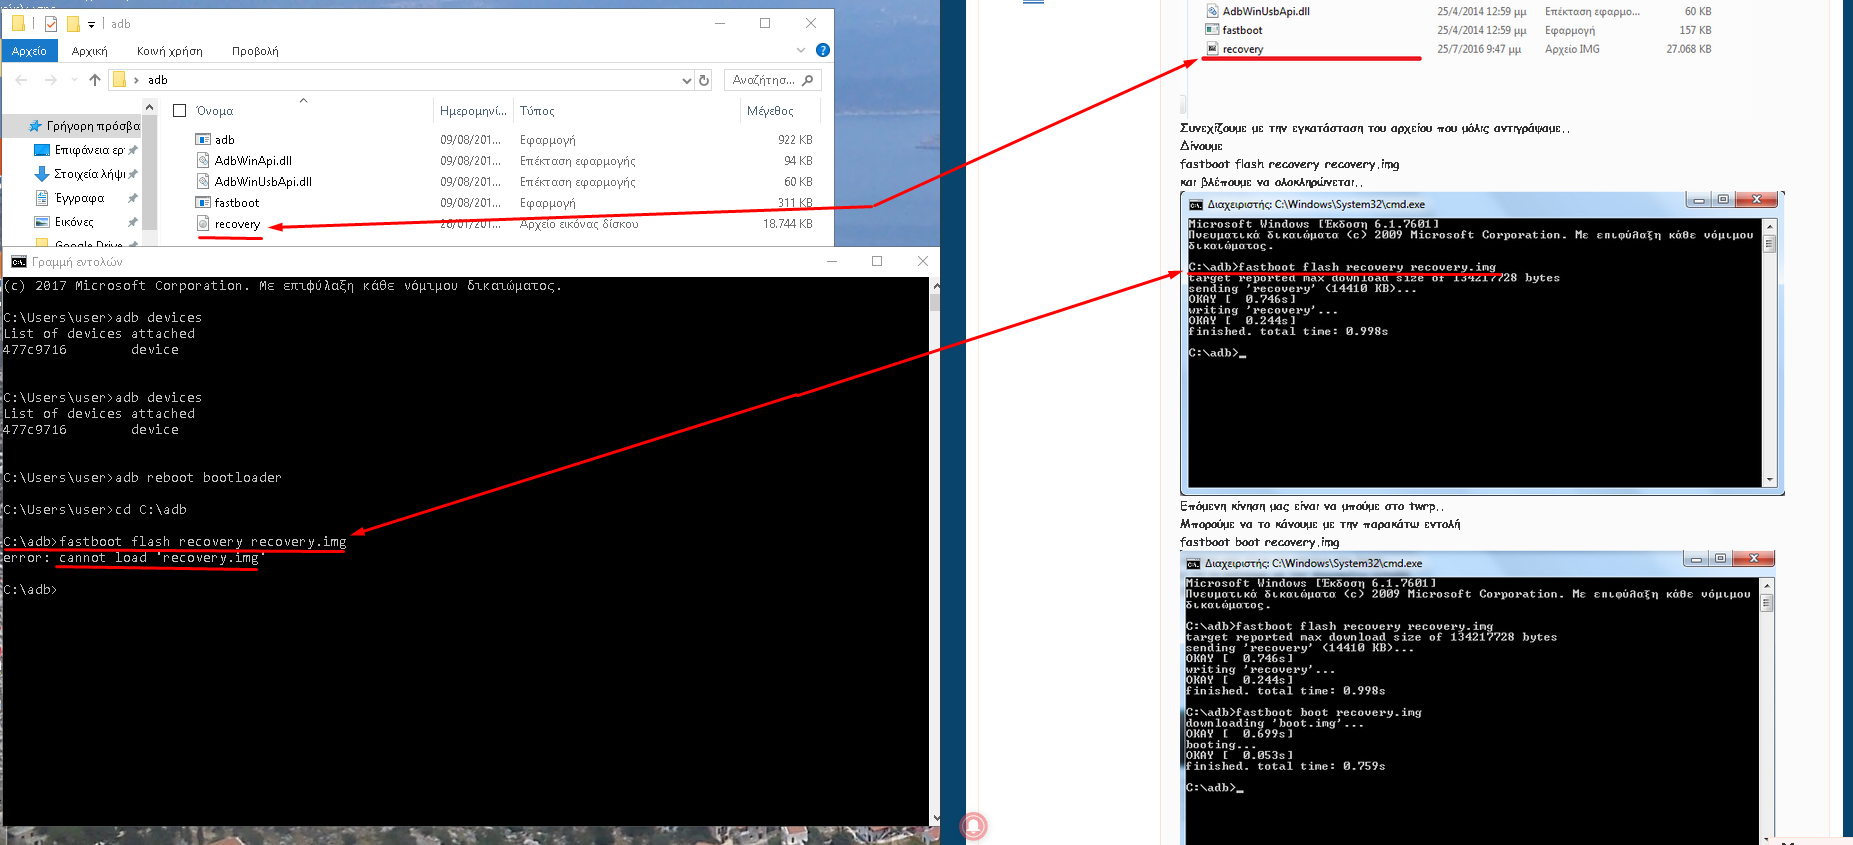Expand the ribbon with the chevron
The width and height of the screenshot is (1853, 845).
click(x=800, y=50)
